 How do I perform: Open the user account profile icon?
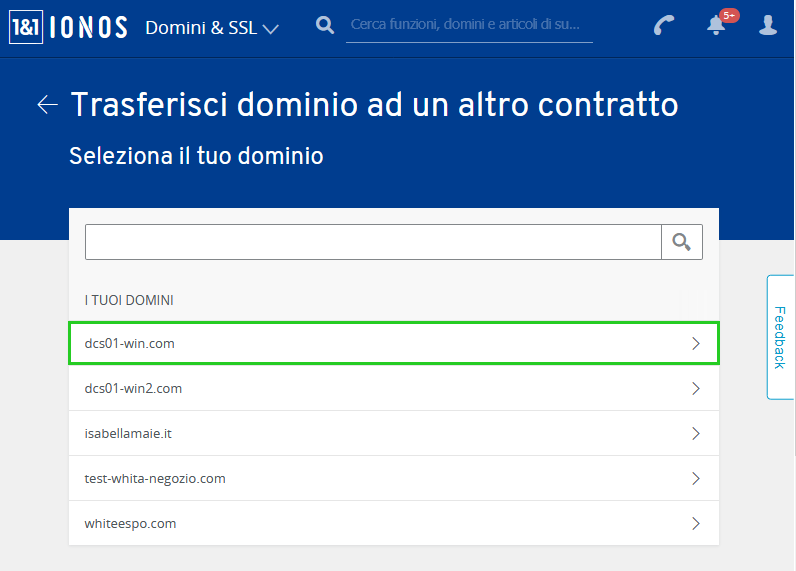(x=768, y=25)
